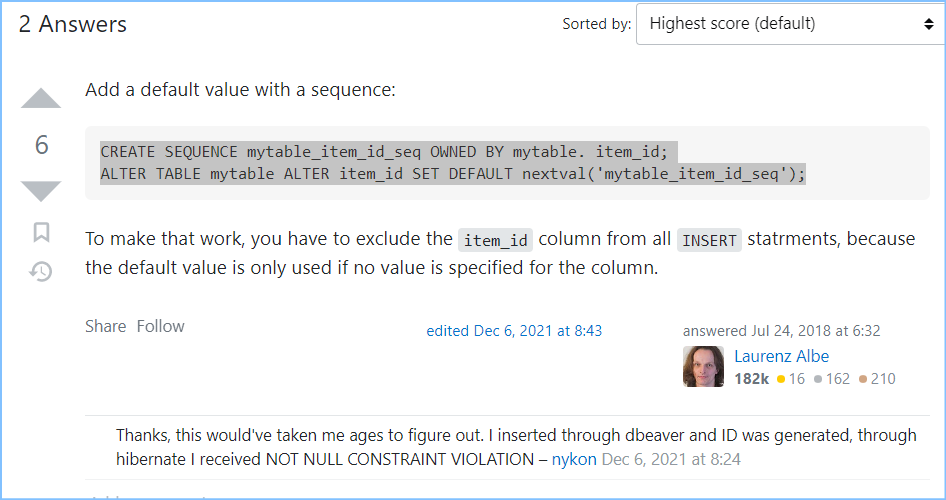
Task: Open commenter nykon's profile
Action: click(574, 459)
